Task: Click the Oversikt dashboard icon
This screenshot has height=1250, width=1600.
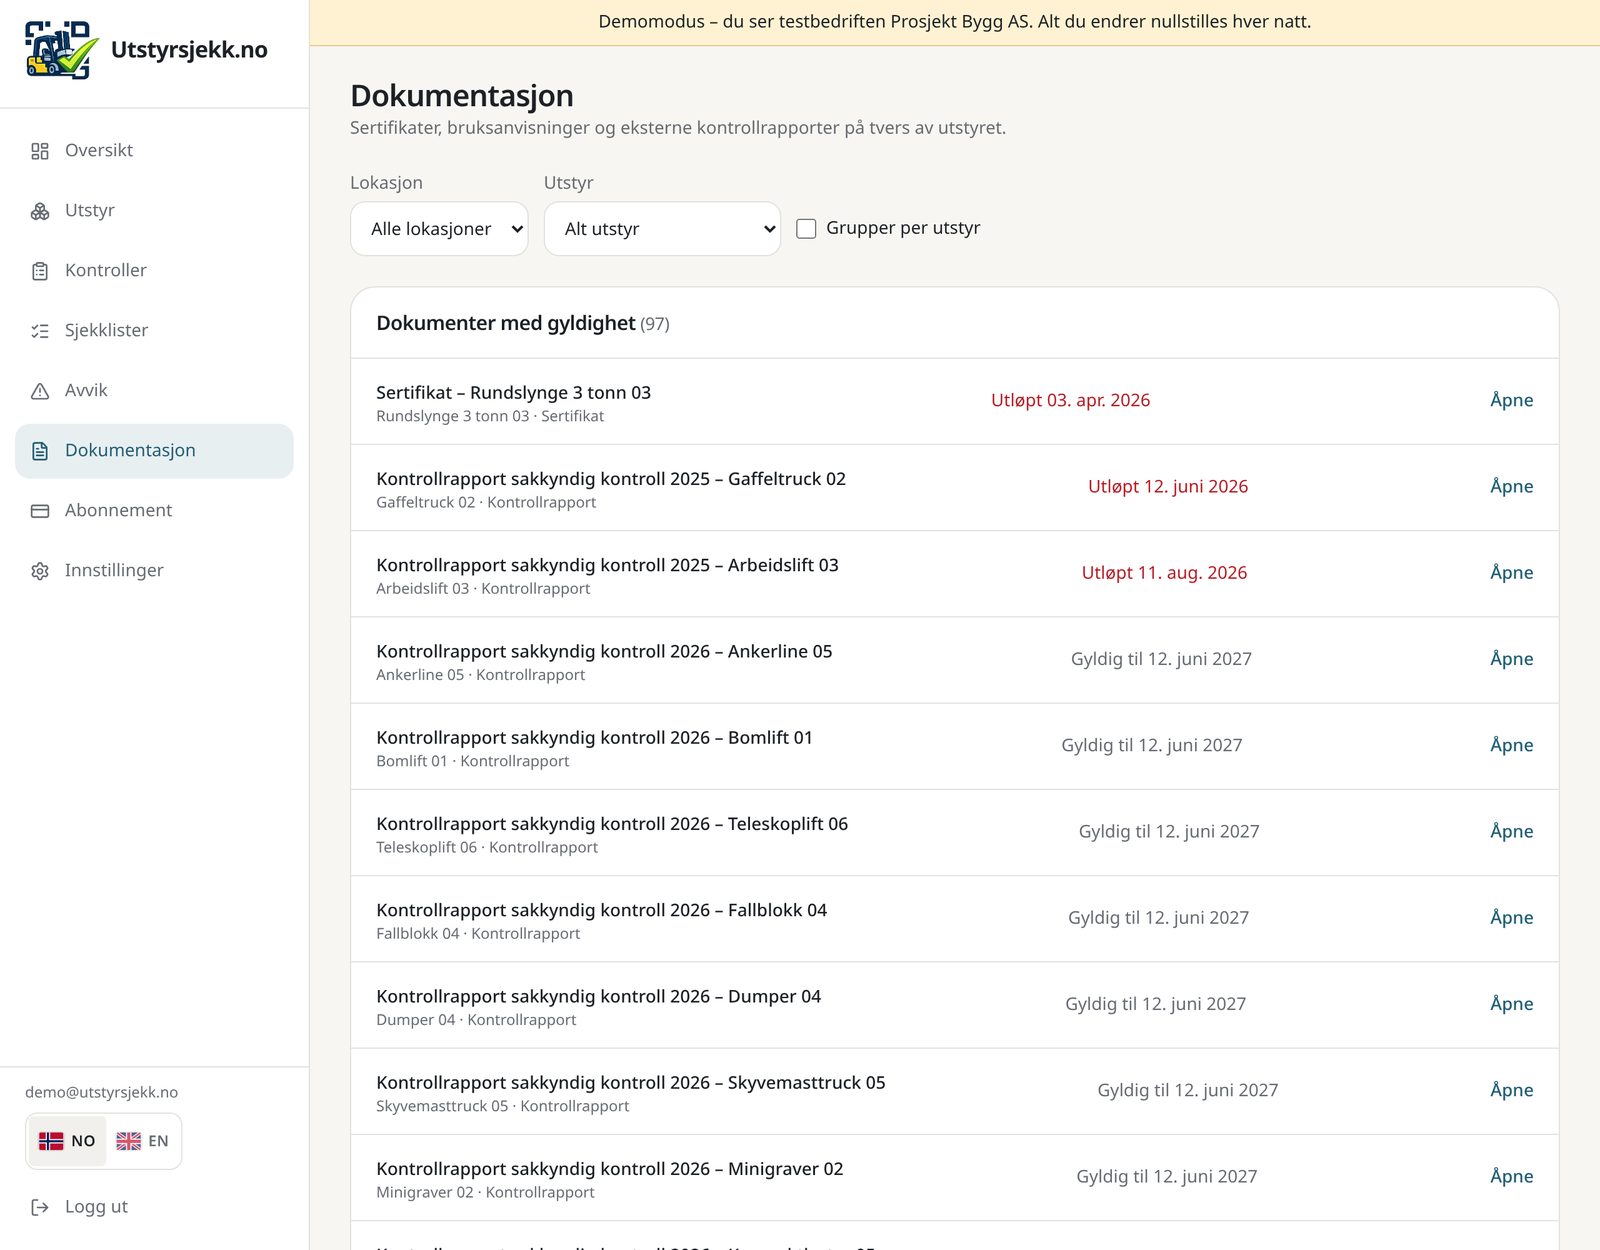Action: click(x=40, y=151)
